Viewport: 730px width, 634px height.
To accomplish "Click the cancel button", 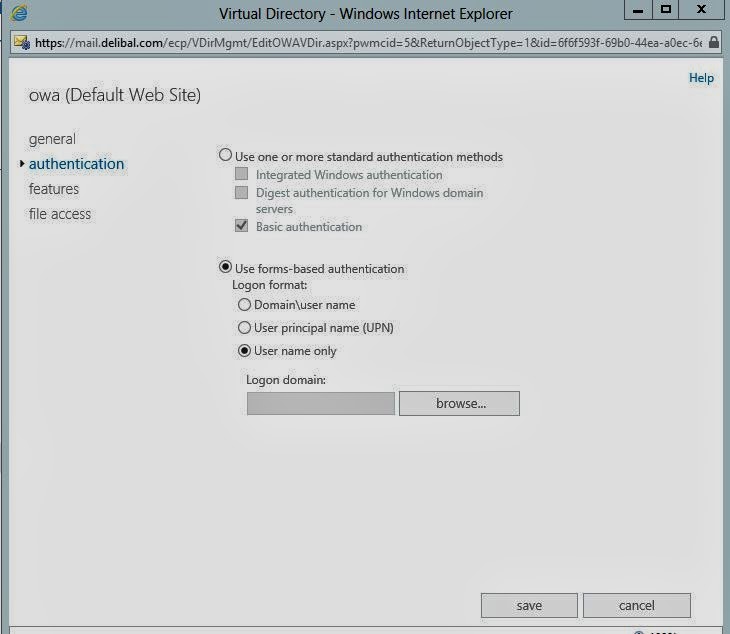I will [636, 605].
